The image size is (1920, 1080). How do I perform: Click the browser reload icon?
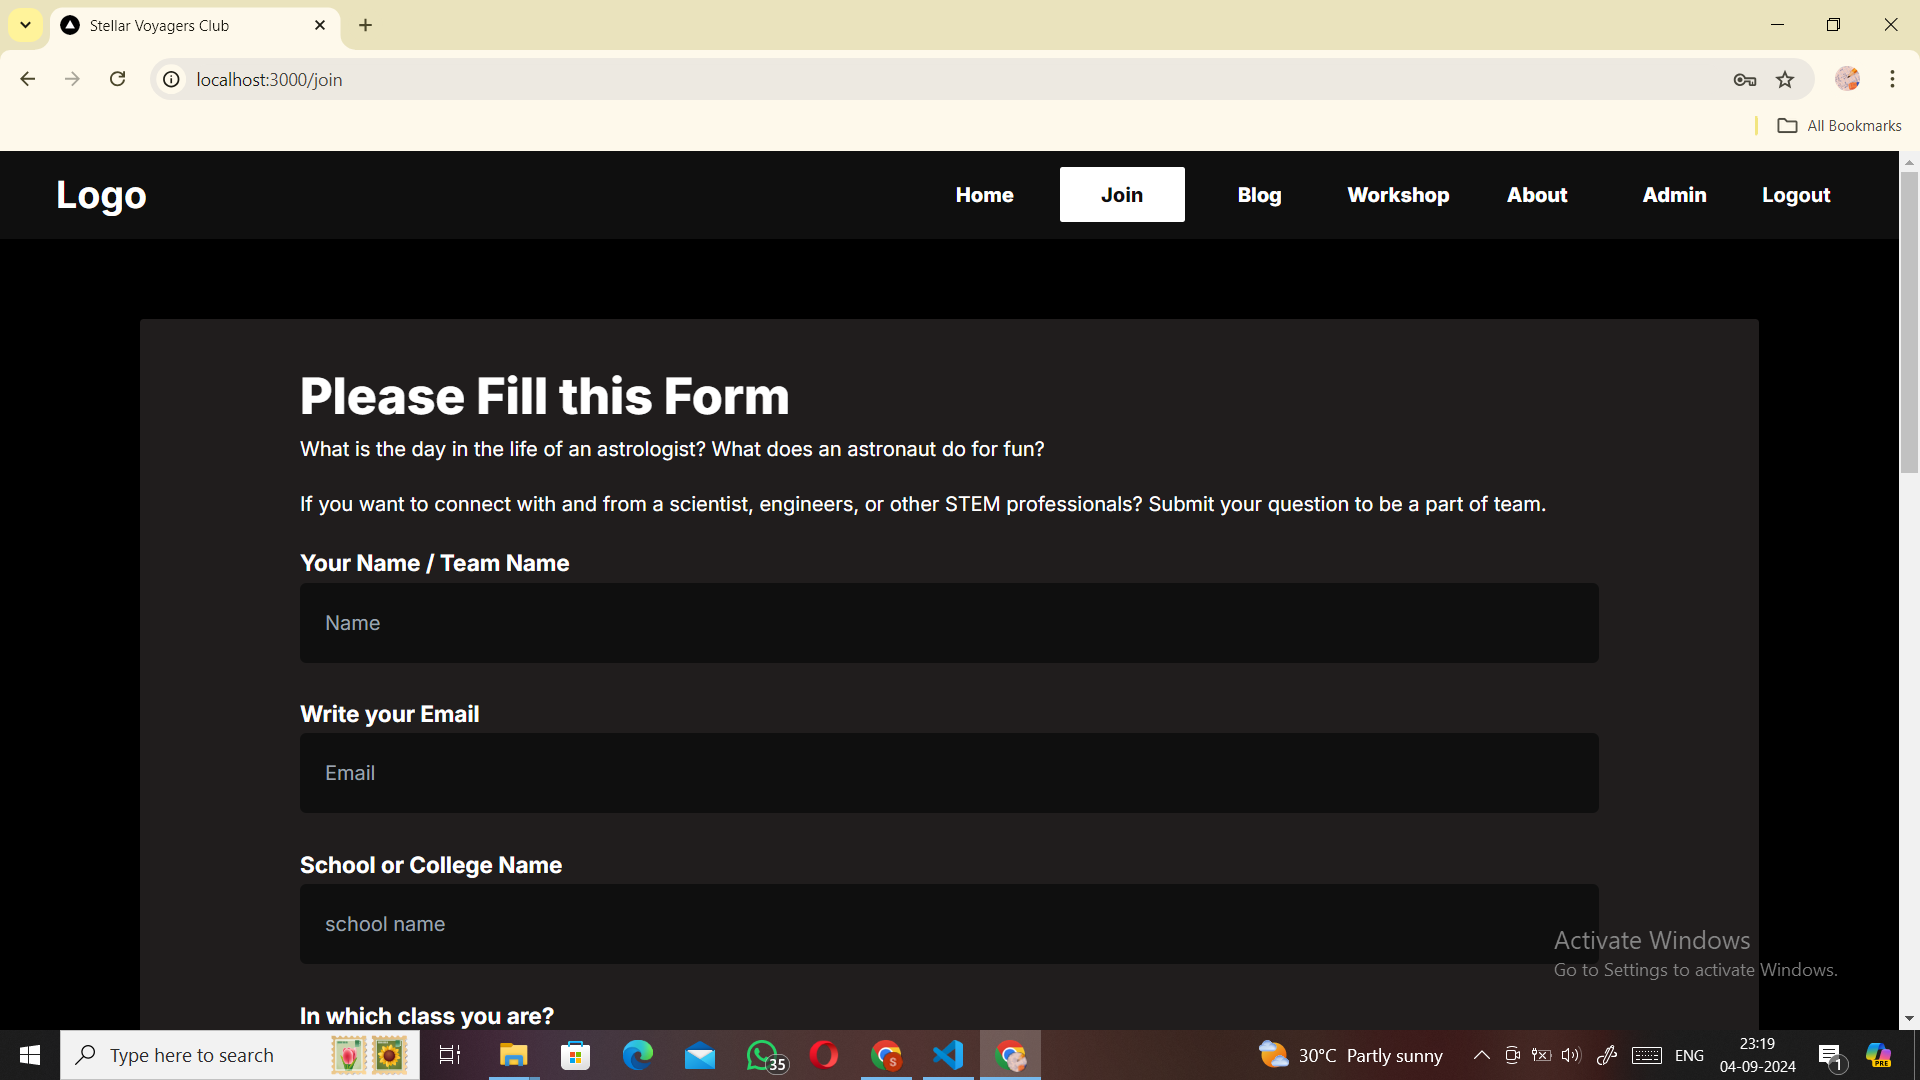tap(118, 79)
